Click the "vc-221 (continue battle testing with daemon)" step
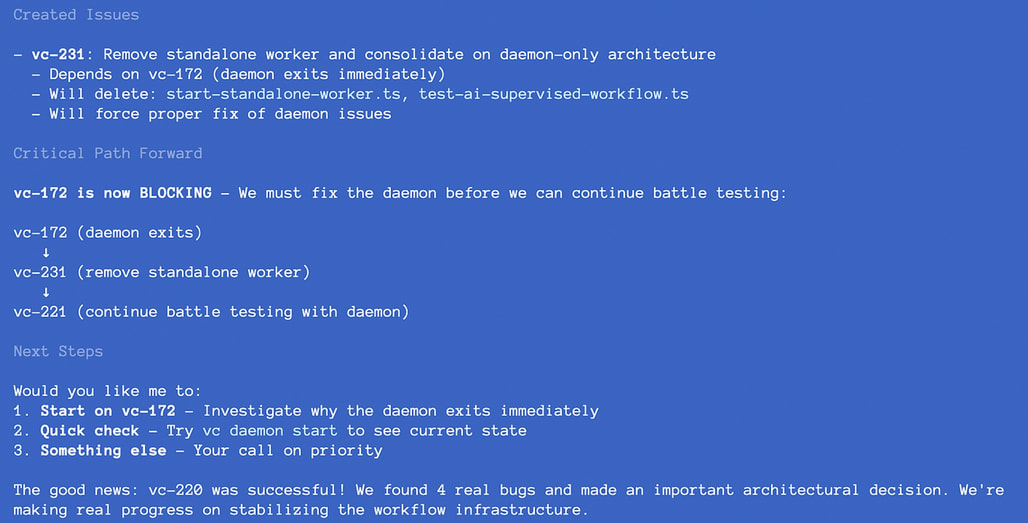1028x523 pixels. coord(211,312)
